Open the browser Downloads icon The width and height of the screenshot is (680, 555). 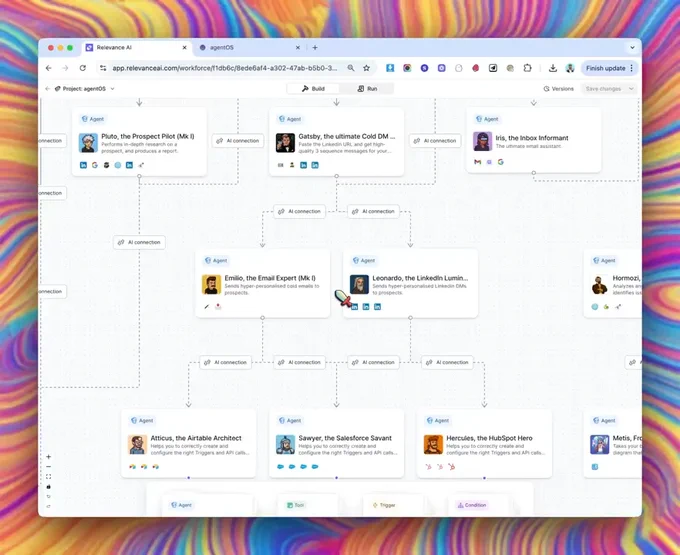[552, 68]
